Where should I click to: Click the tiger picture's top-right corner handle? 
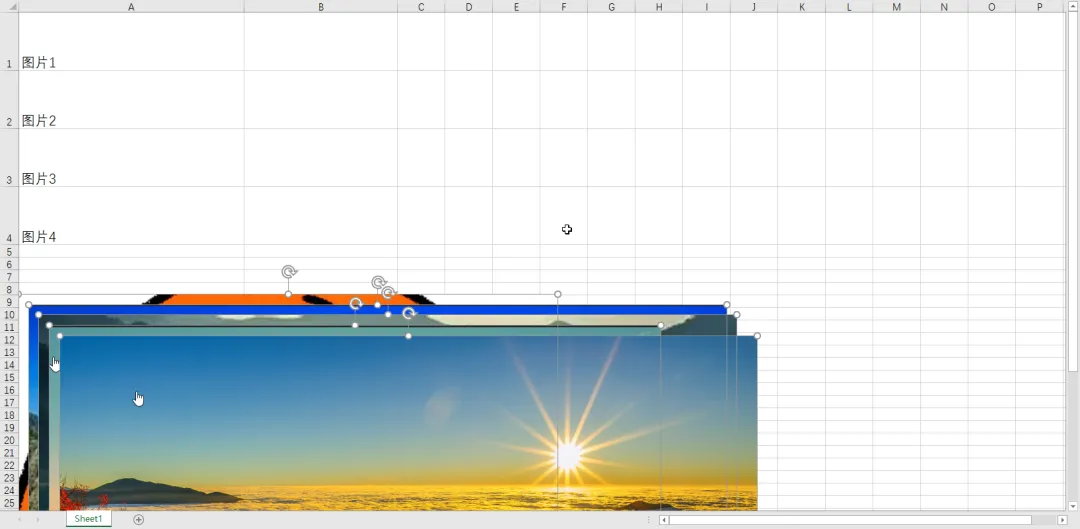tap(557, 294)
